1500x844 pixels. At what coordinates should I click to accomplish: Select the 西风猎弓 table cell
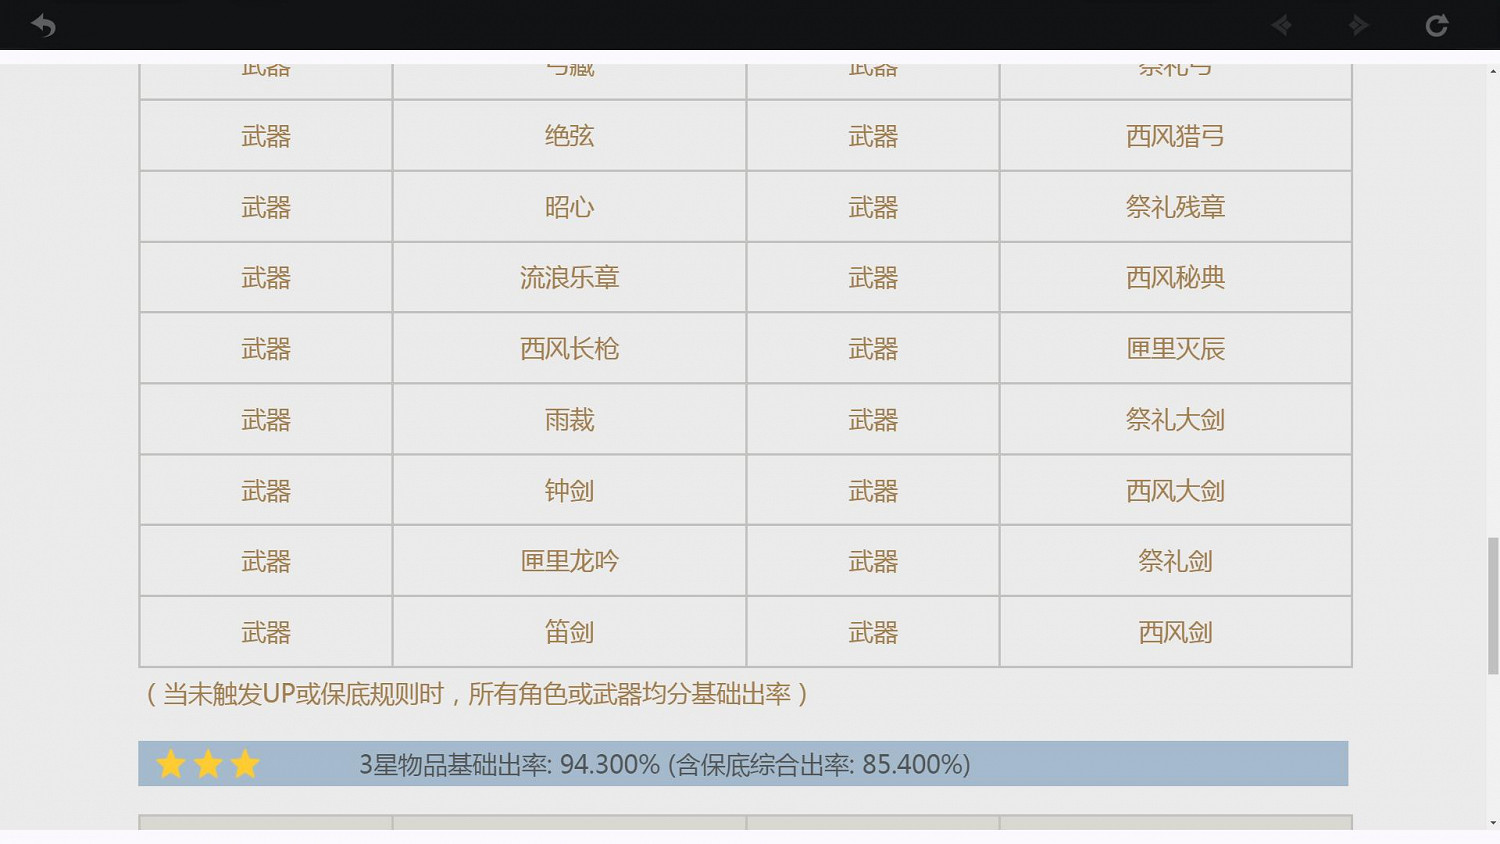(x=1175, y=136)
